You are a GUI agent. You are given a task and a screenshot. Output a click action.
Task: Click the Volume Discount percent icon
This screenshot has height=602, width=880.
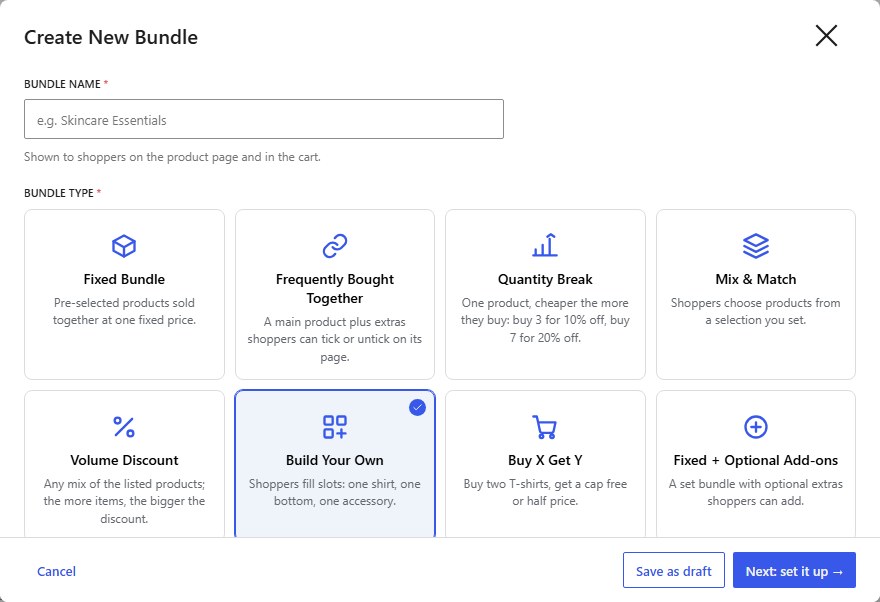click(x=124, y=427)
